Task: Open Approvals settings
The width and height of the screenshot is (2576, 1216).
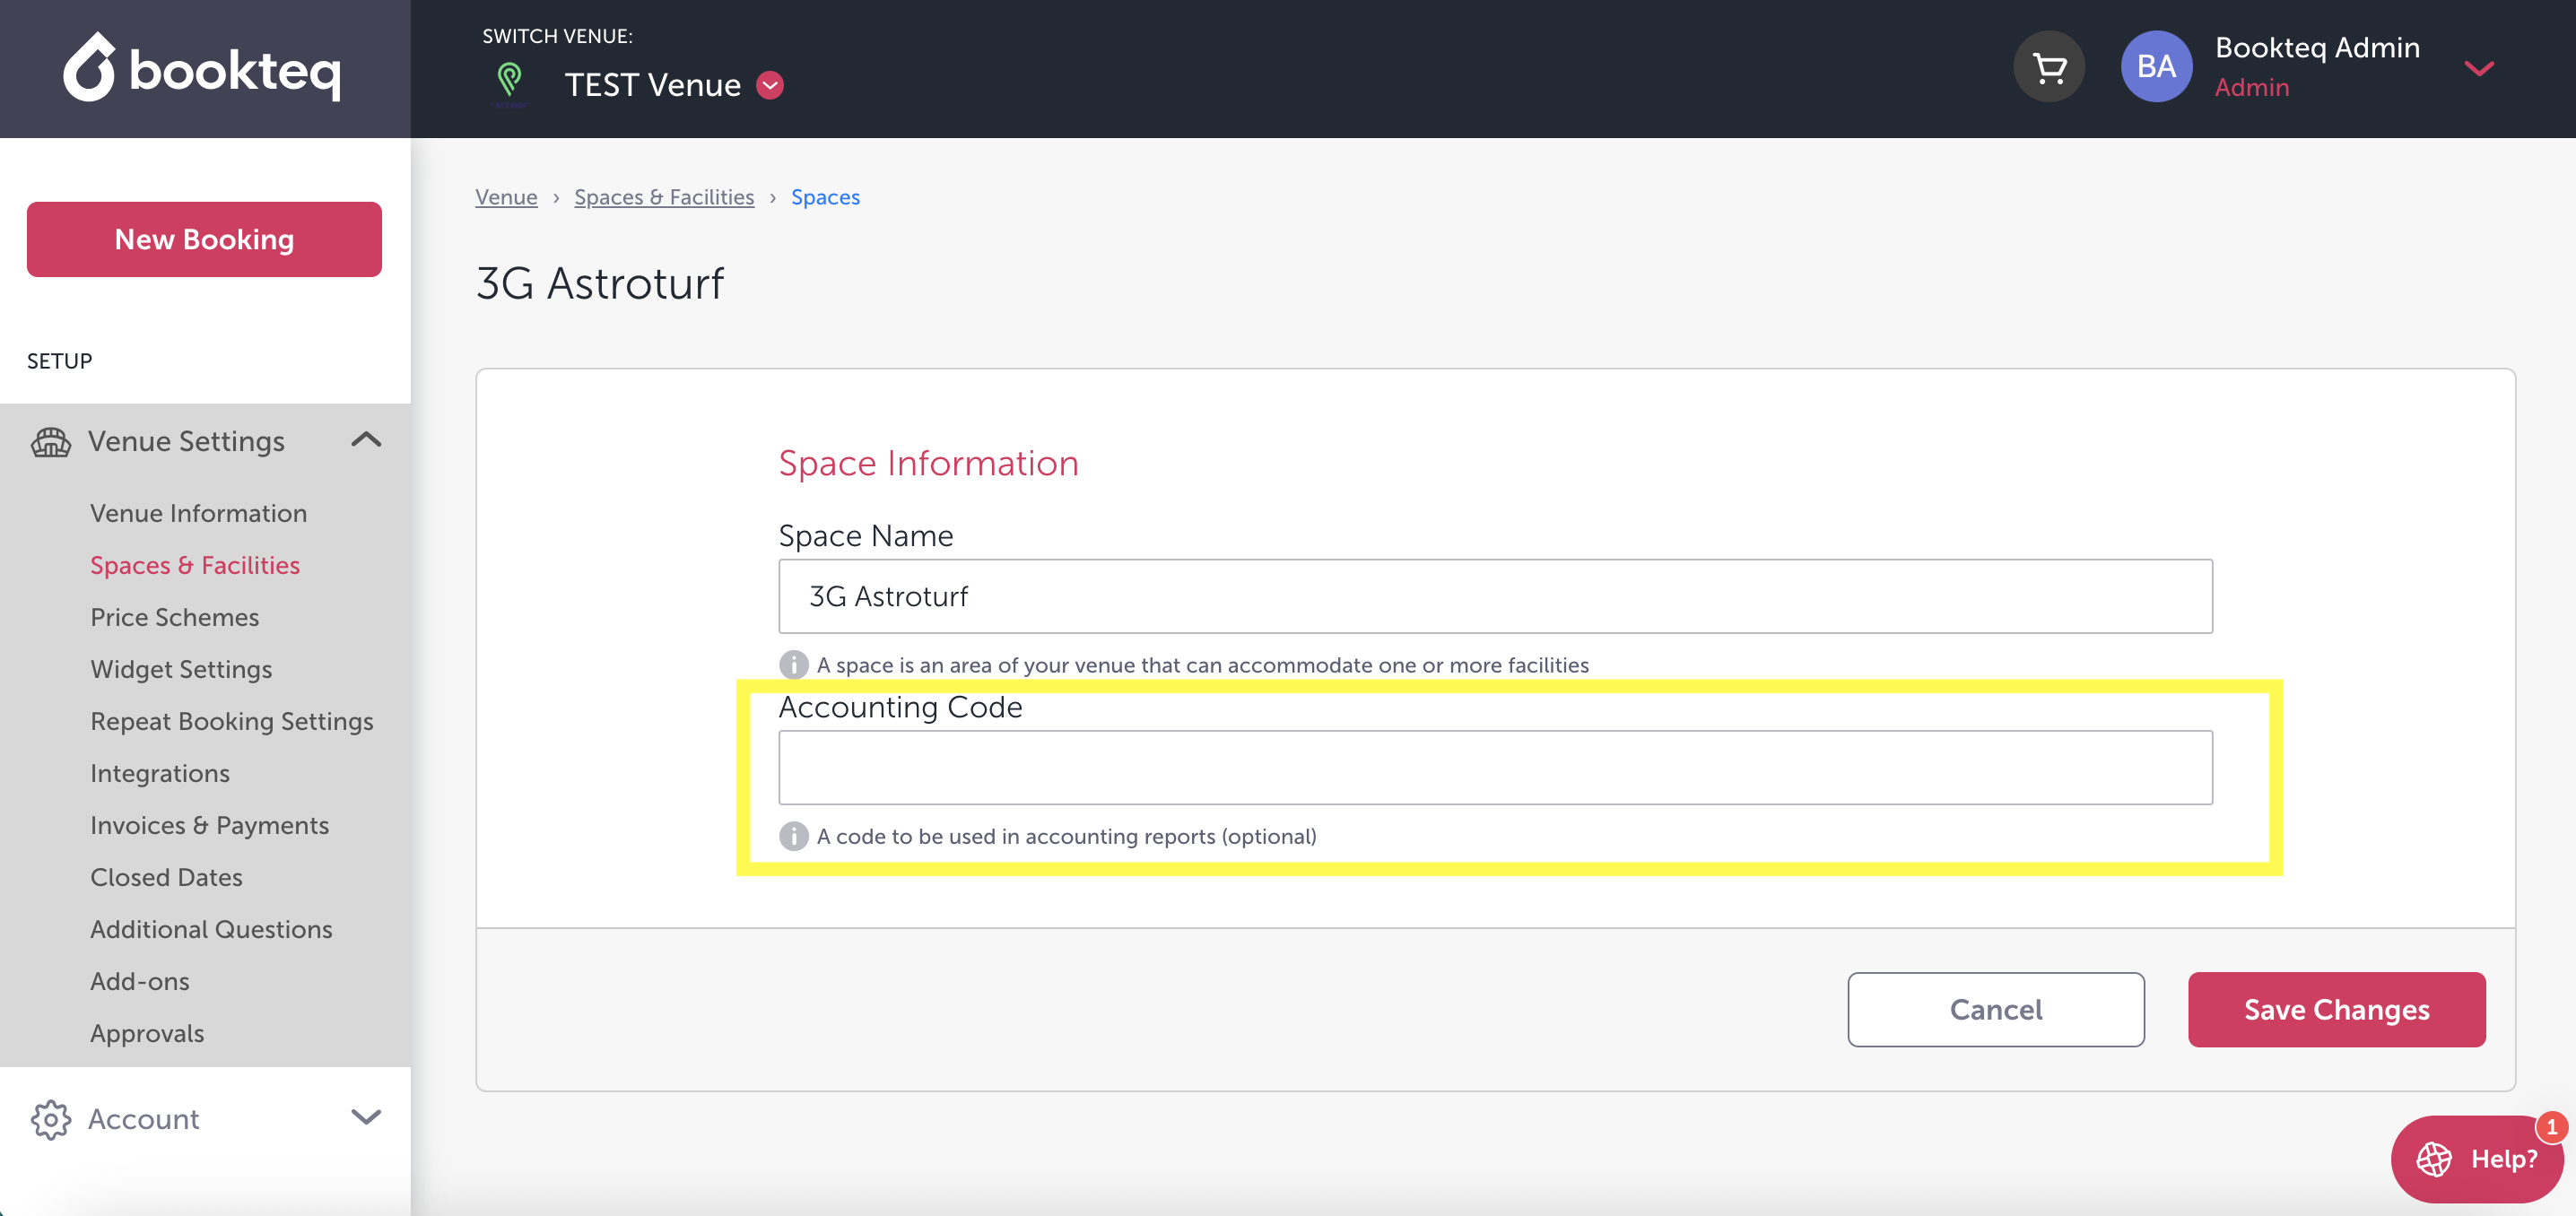Action: 147,1033
